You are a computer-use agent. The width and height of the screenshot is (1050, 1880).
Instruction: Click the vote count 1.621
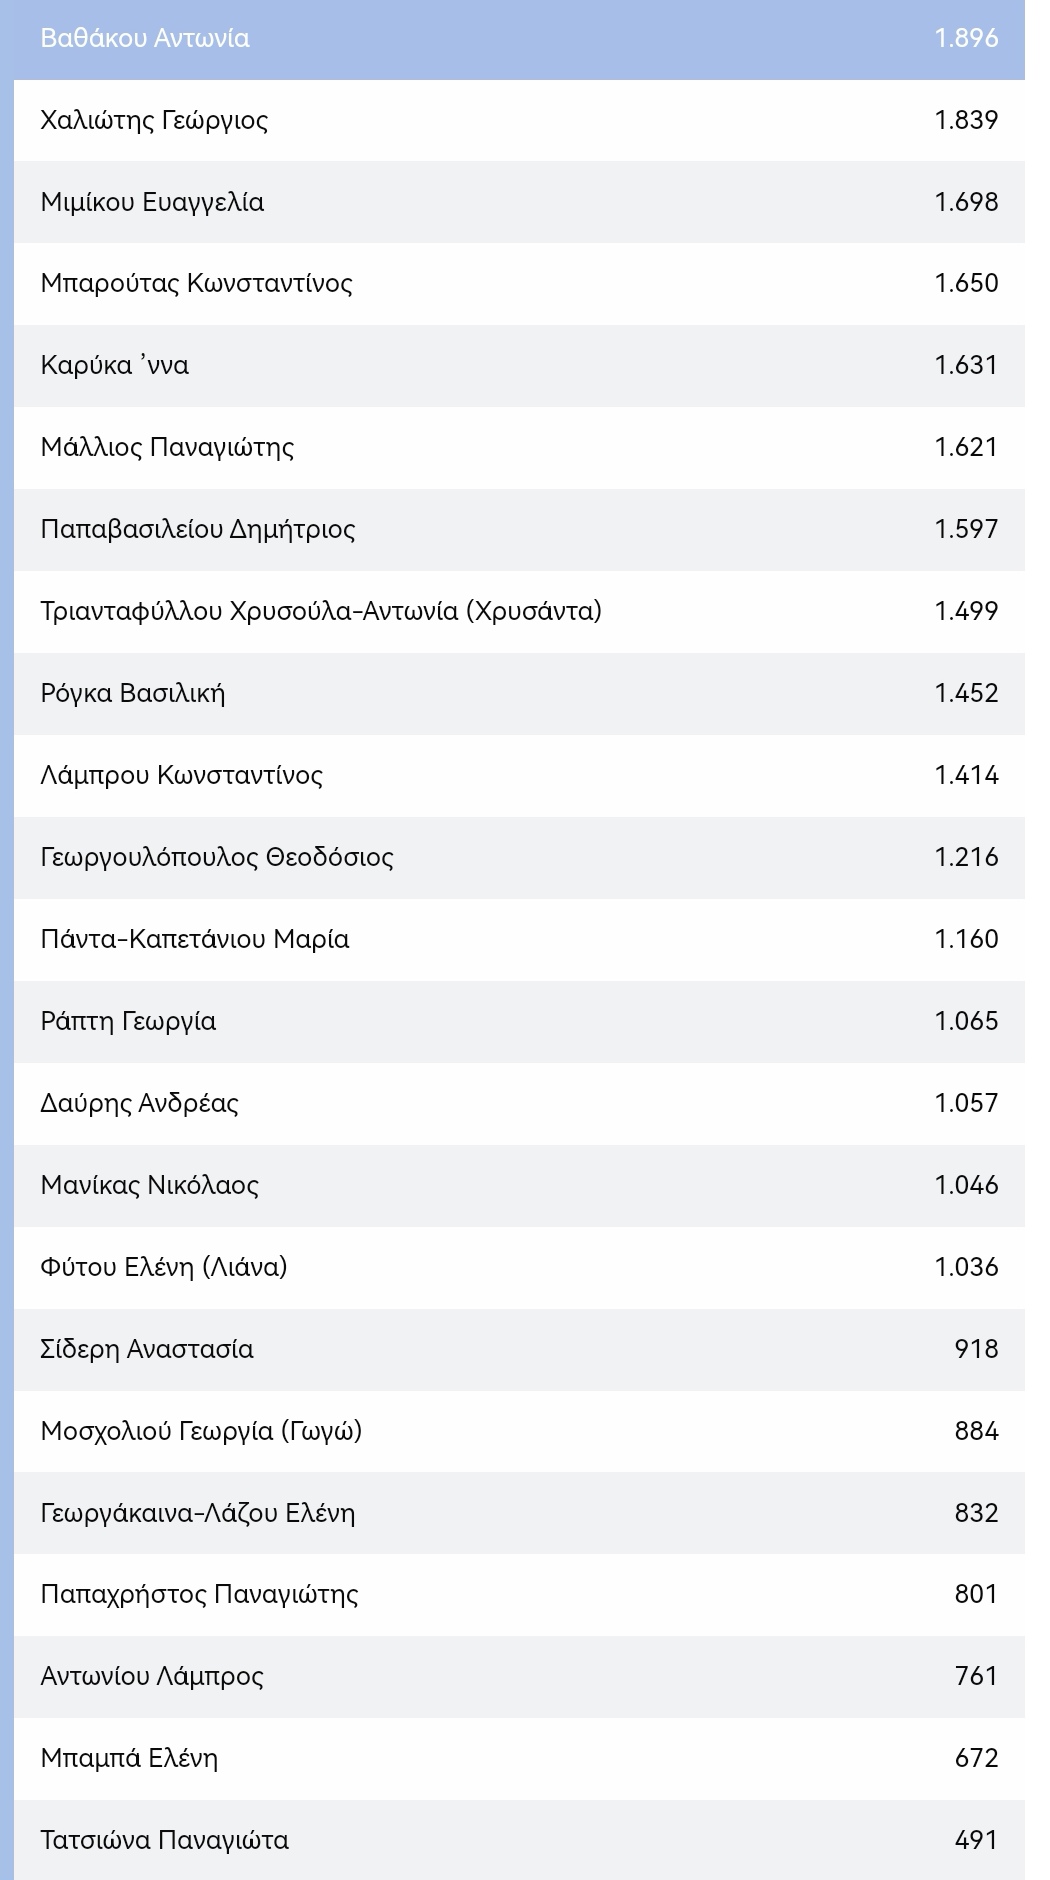tap(965, 447)
